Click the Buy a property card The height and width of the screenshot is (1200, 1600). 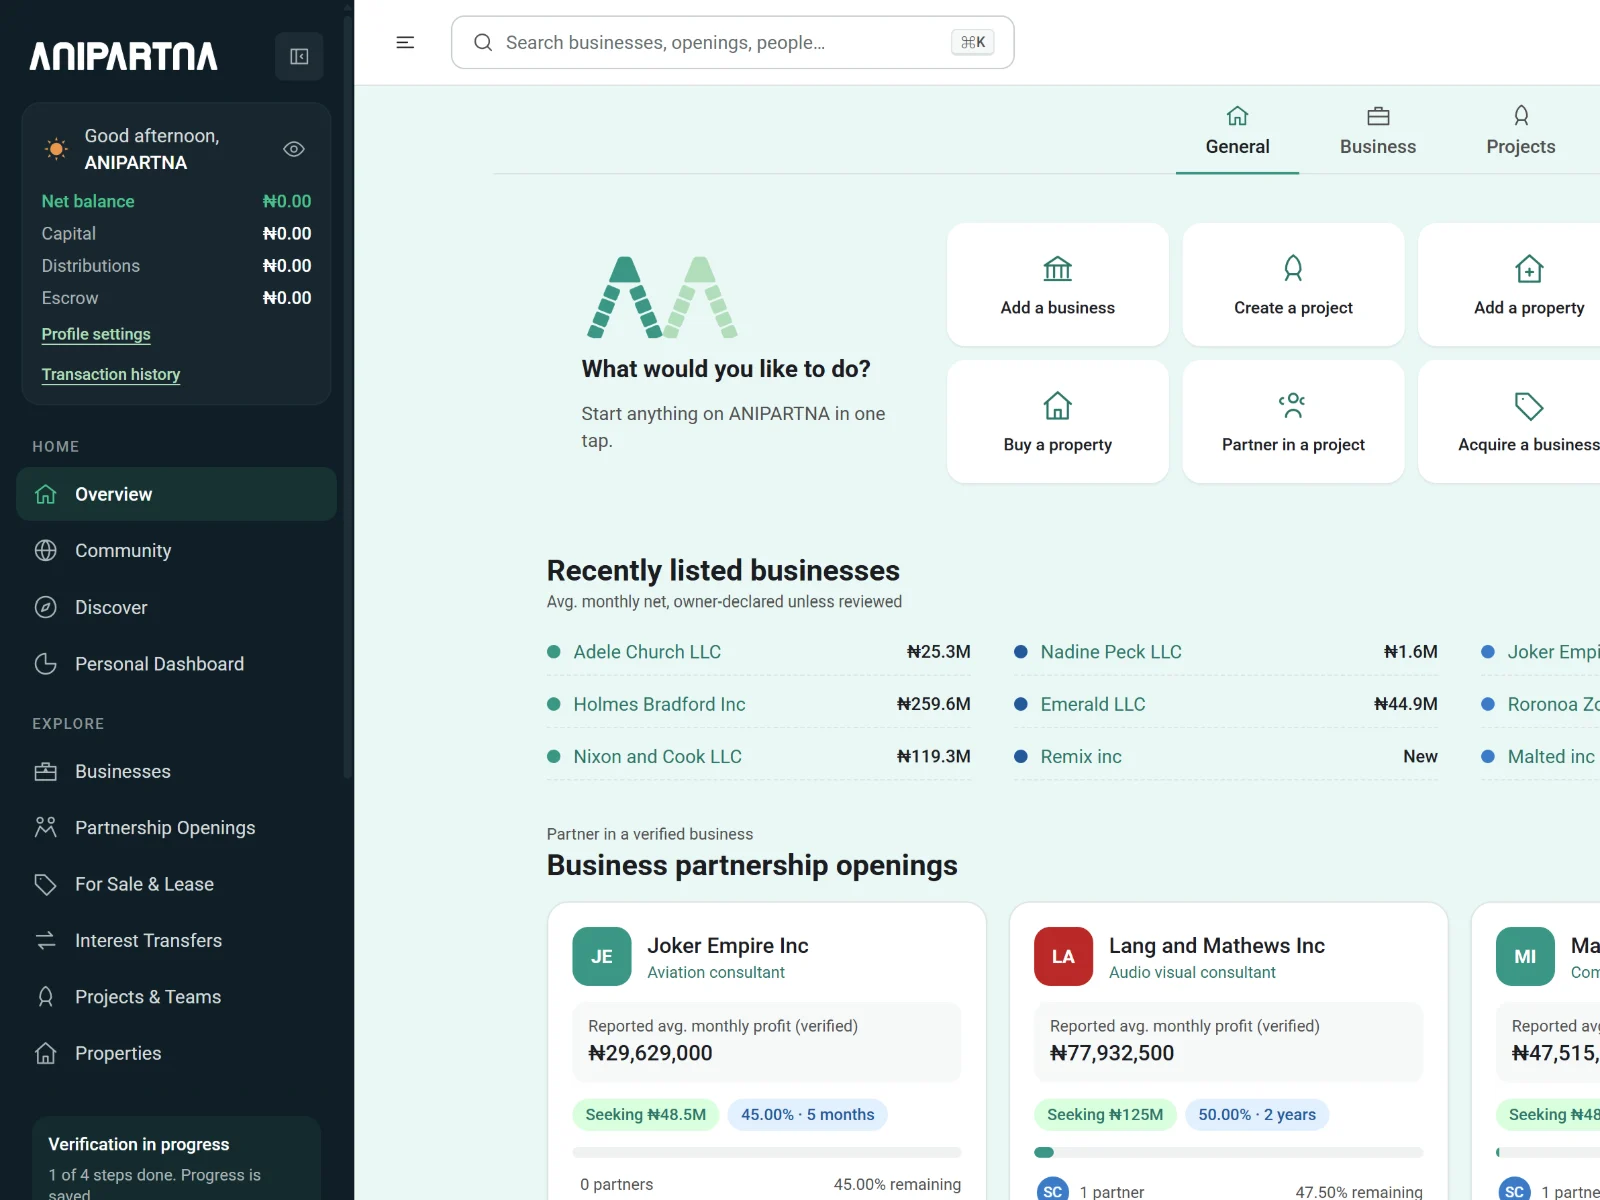coord(1058,422)
